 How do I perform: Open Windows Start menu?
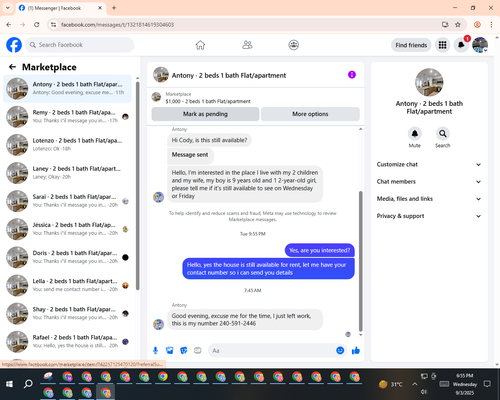9,384
